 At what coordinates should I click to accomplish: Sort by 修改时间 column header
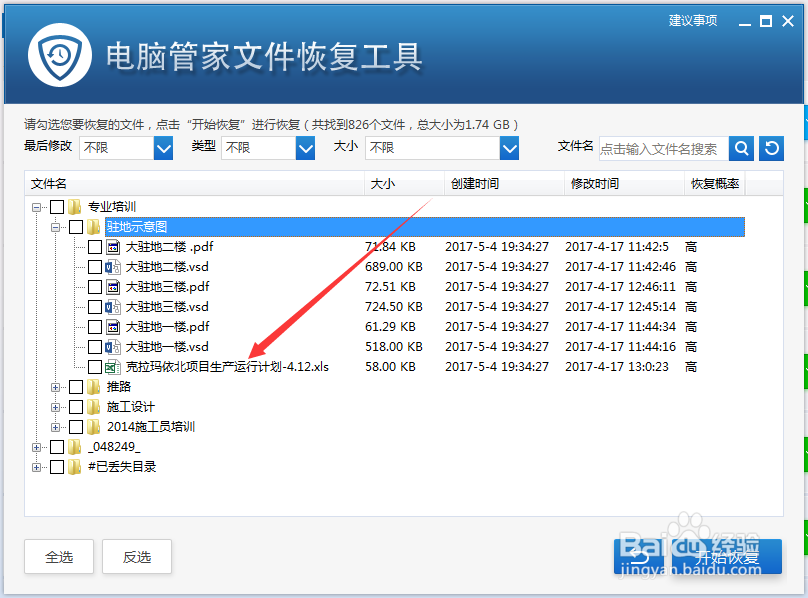625,184
